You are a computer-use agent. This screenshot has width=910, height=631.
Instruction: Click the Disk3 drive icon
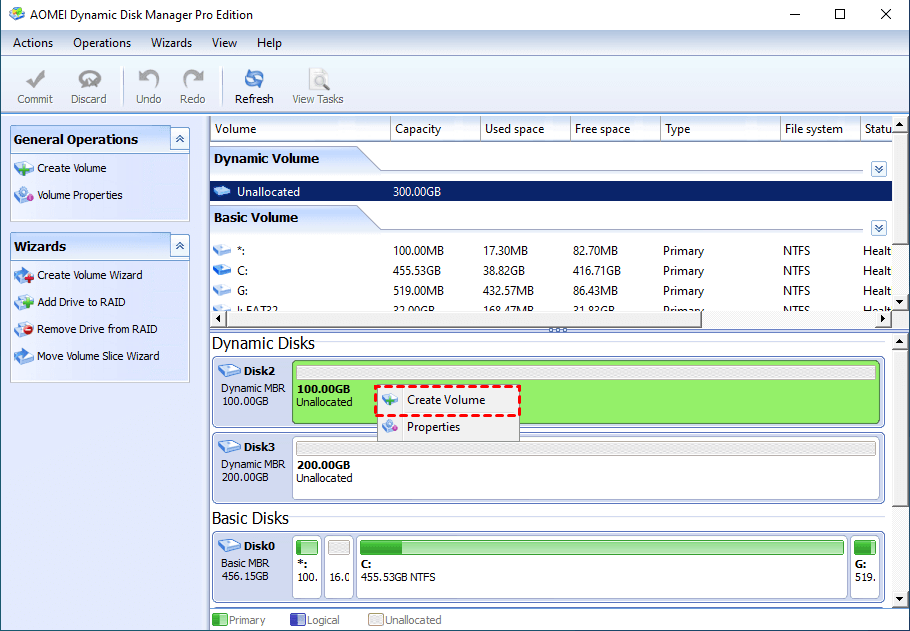tap(229, 446)
